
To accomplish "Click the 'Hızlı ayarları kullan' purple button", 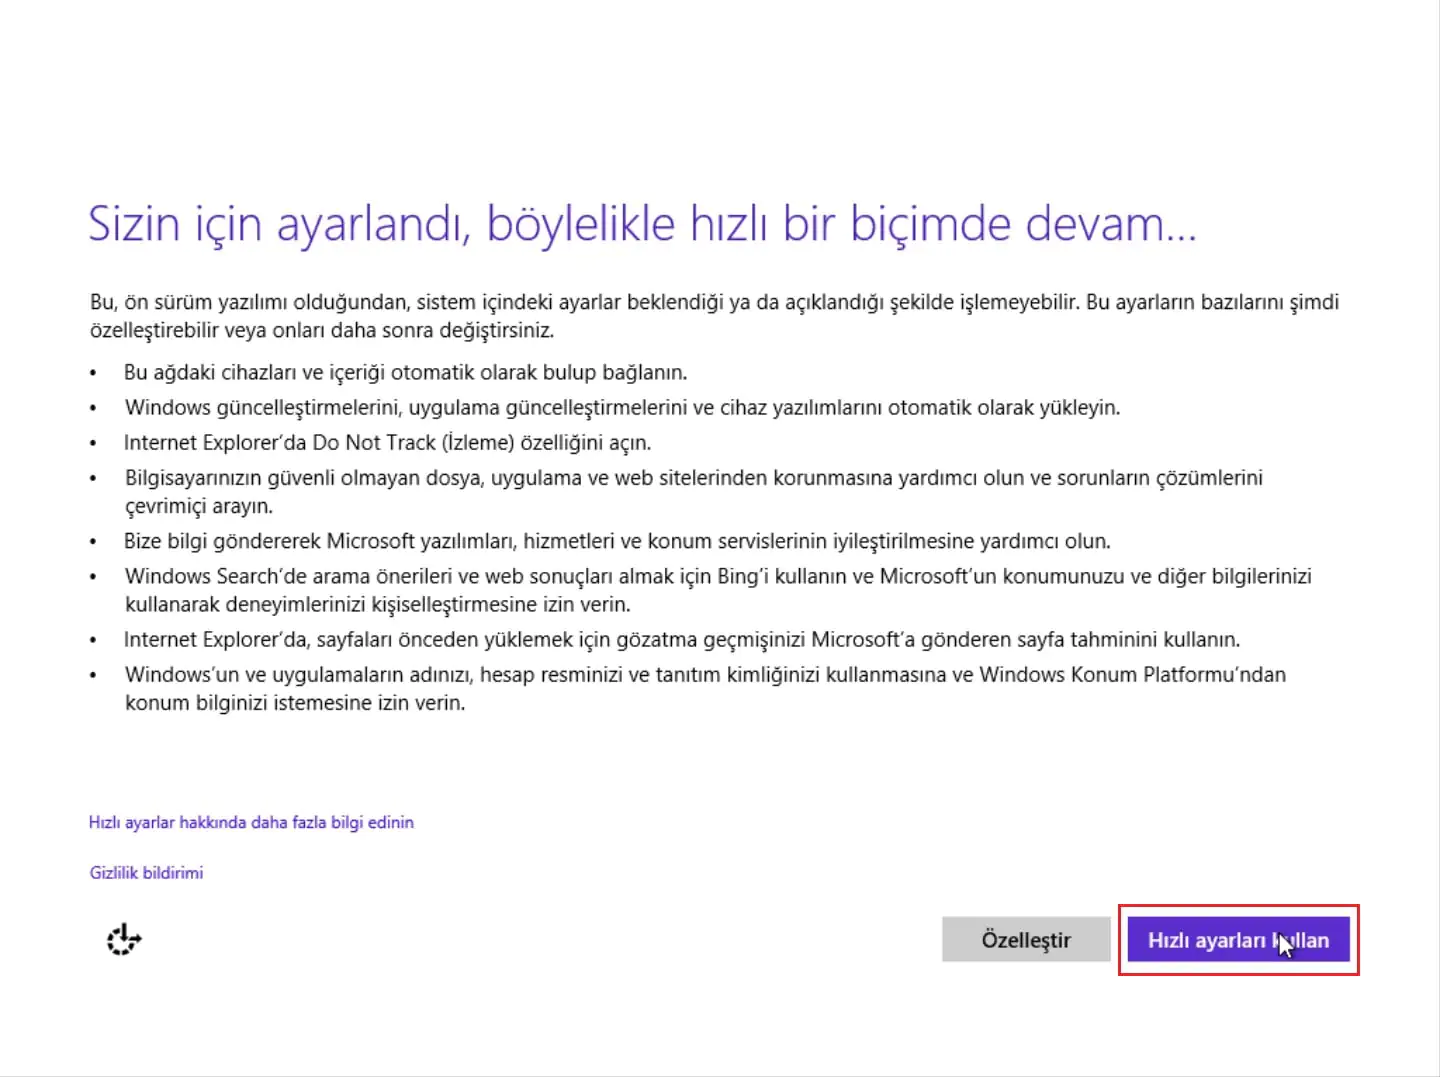I will tap(1239, 939).
